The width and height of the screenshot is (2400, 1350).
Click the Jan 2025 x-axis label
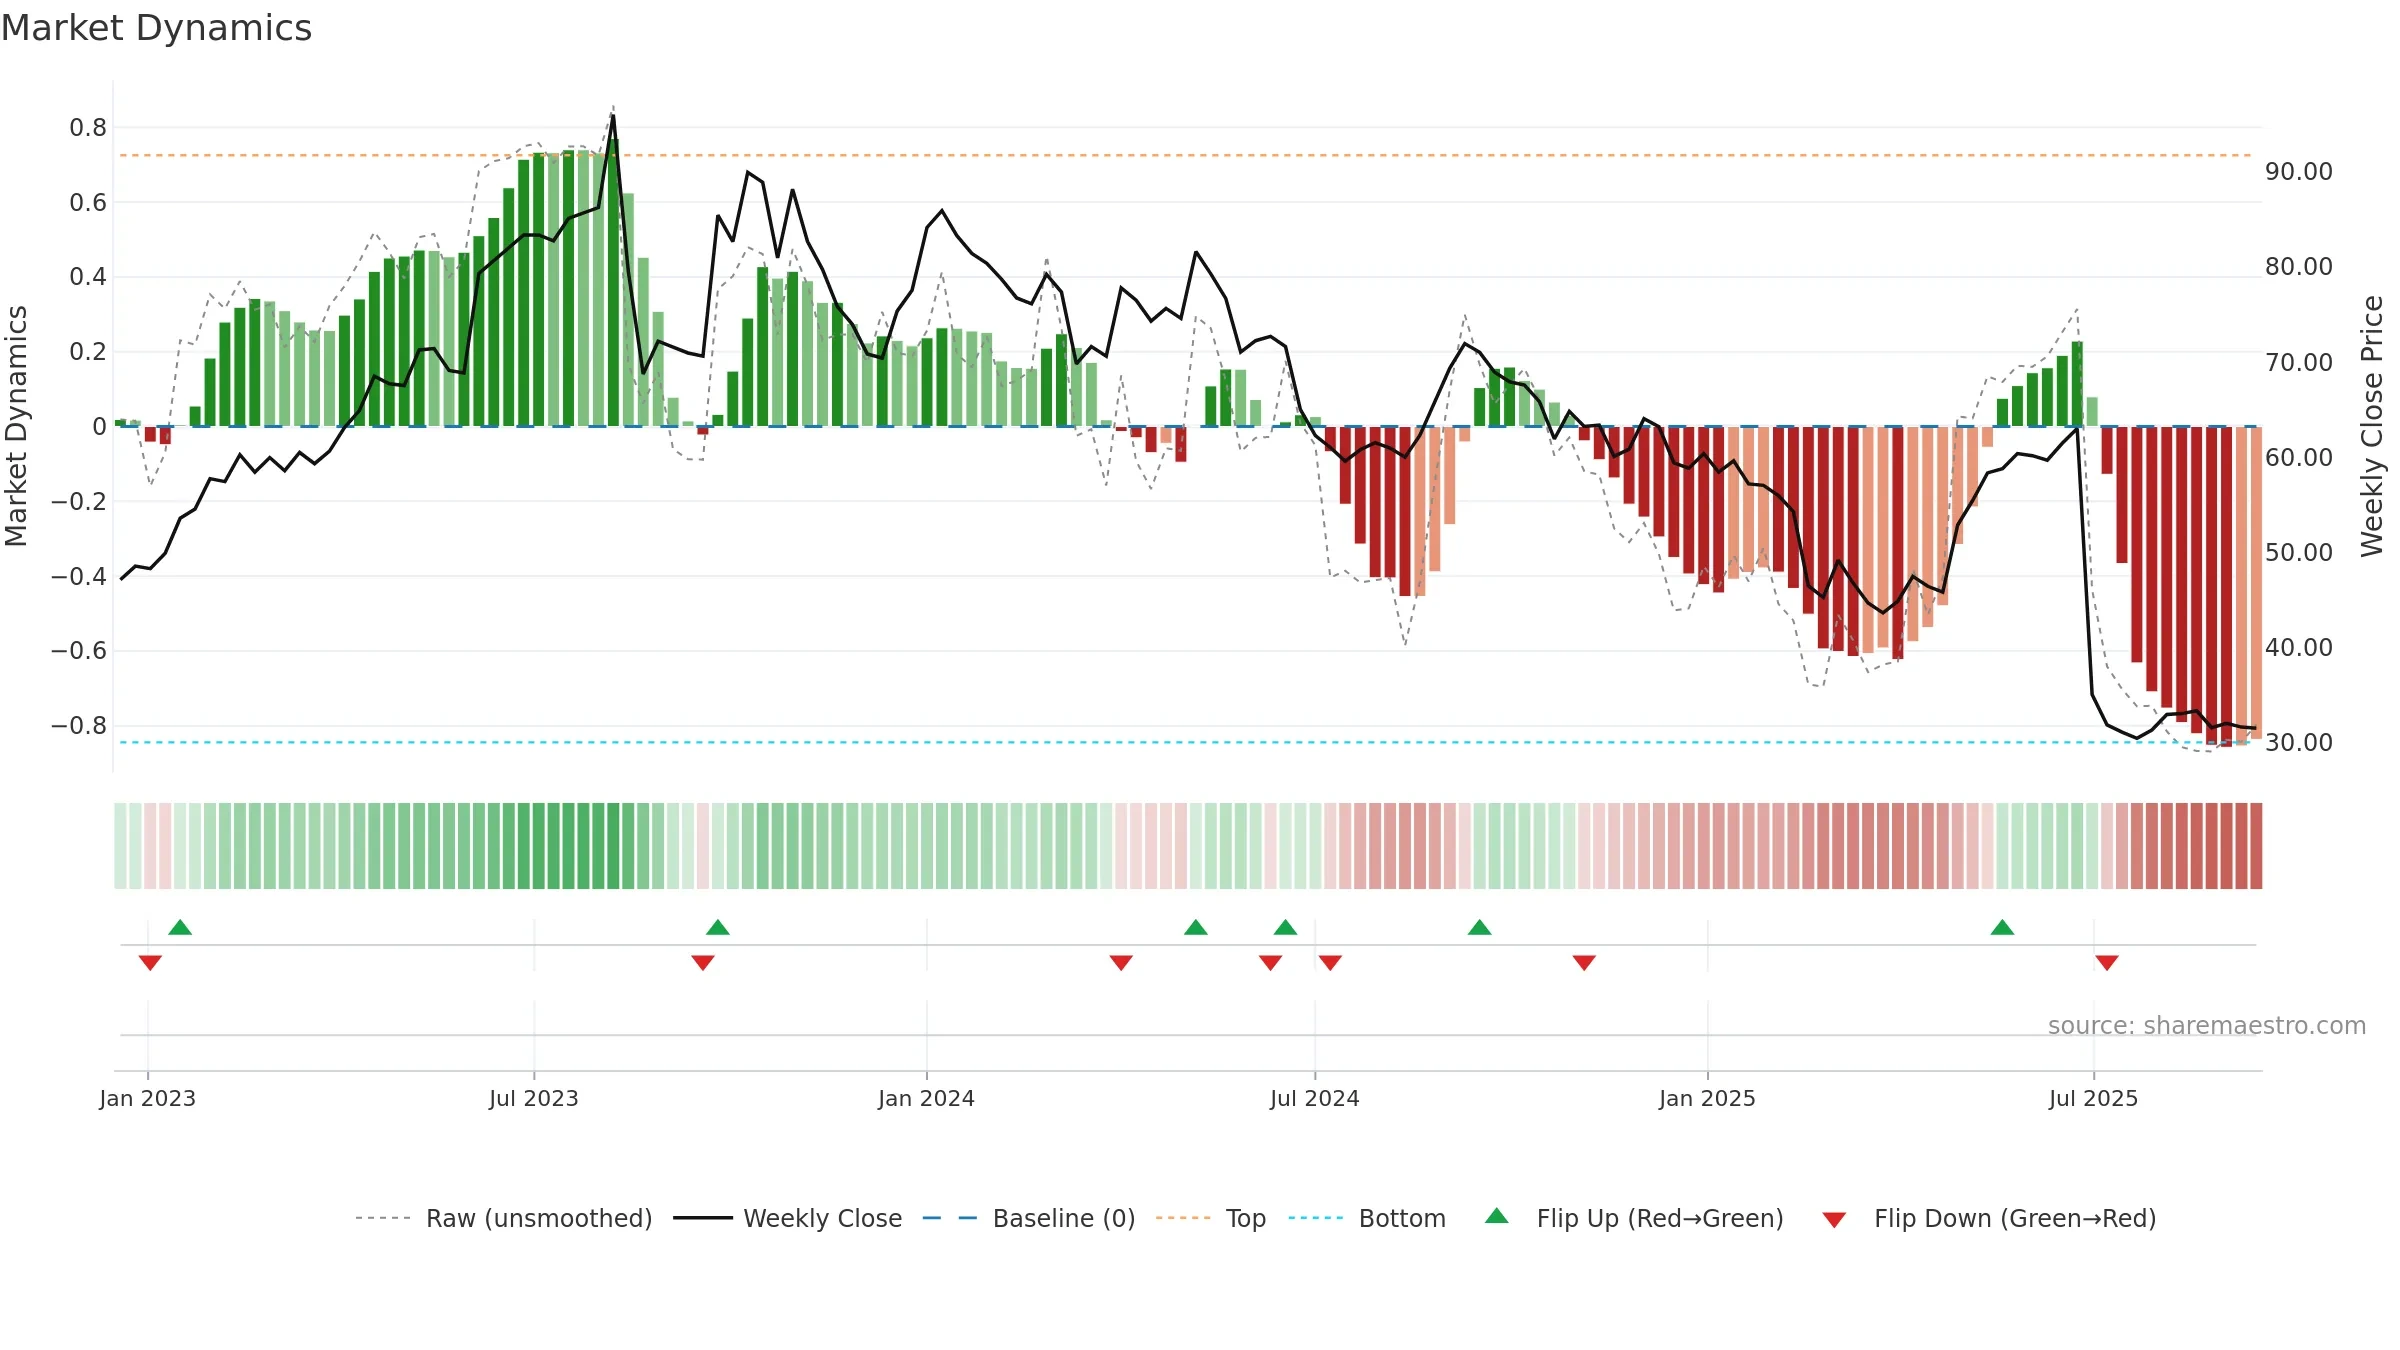(x=1708, y=1098)
